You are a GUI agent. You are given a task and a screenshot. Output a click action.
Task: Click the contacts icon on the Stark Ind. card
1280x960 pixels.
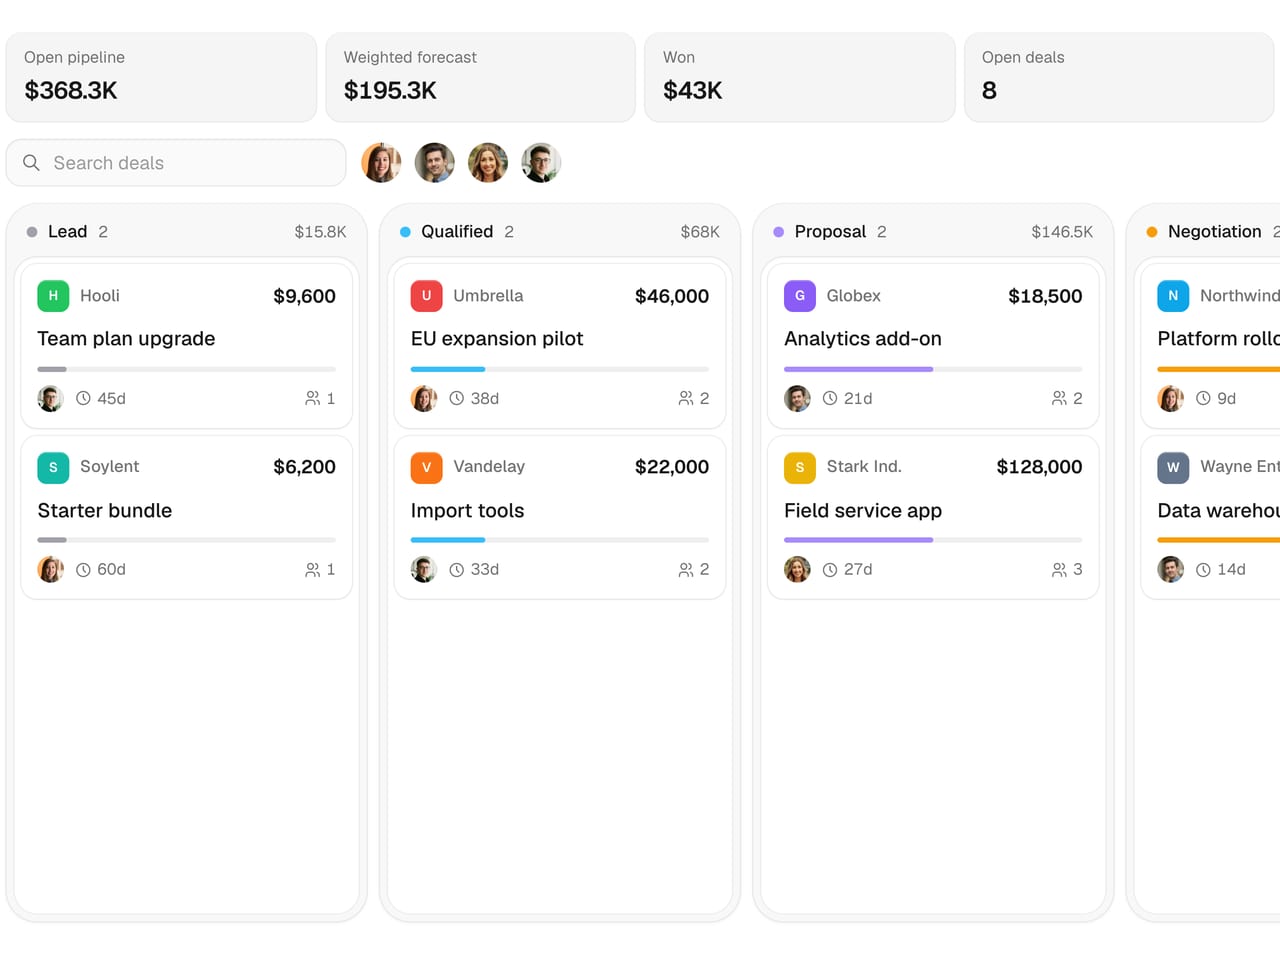(1059, 570)
